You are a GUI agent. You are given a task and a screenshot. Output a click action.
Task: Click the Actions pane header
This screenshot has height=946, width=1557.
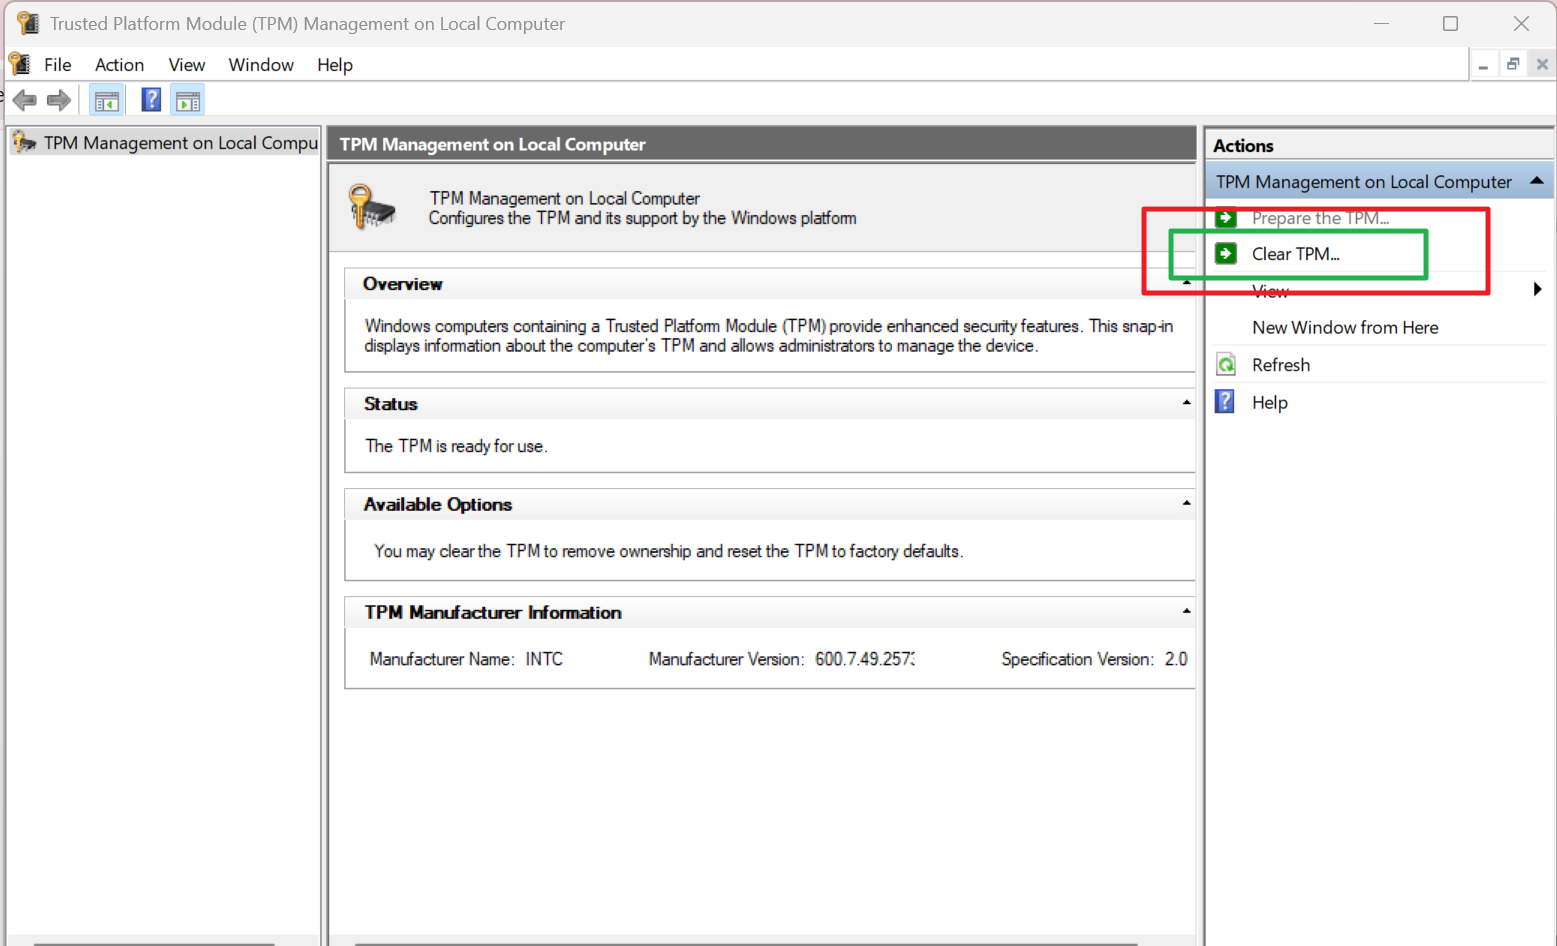1379,145
